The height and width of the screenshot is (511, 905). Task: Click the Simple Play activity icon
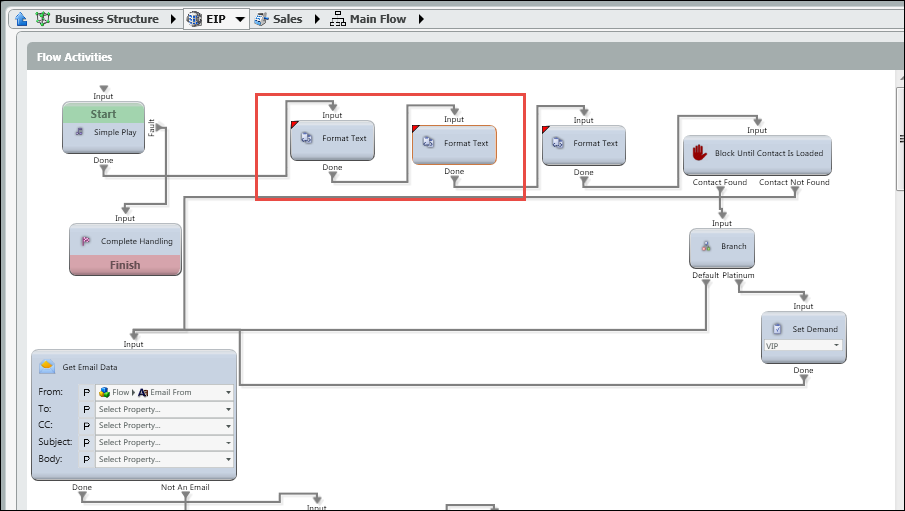(79, 132)
